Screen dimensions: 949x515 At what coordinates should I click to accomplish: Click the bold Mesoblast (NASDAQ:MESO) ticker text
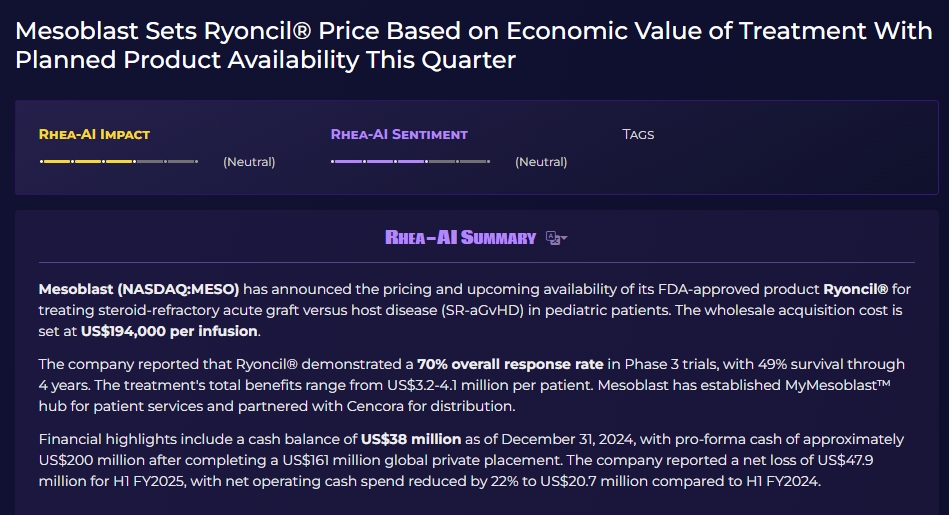point(139,289)
